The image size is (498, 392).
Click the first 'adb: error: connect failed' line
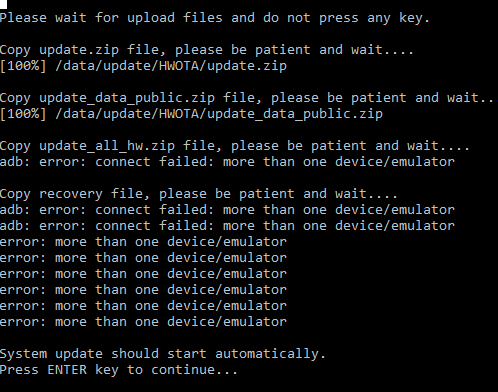(x=227, y=162)
